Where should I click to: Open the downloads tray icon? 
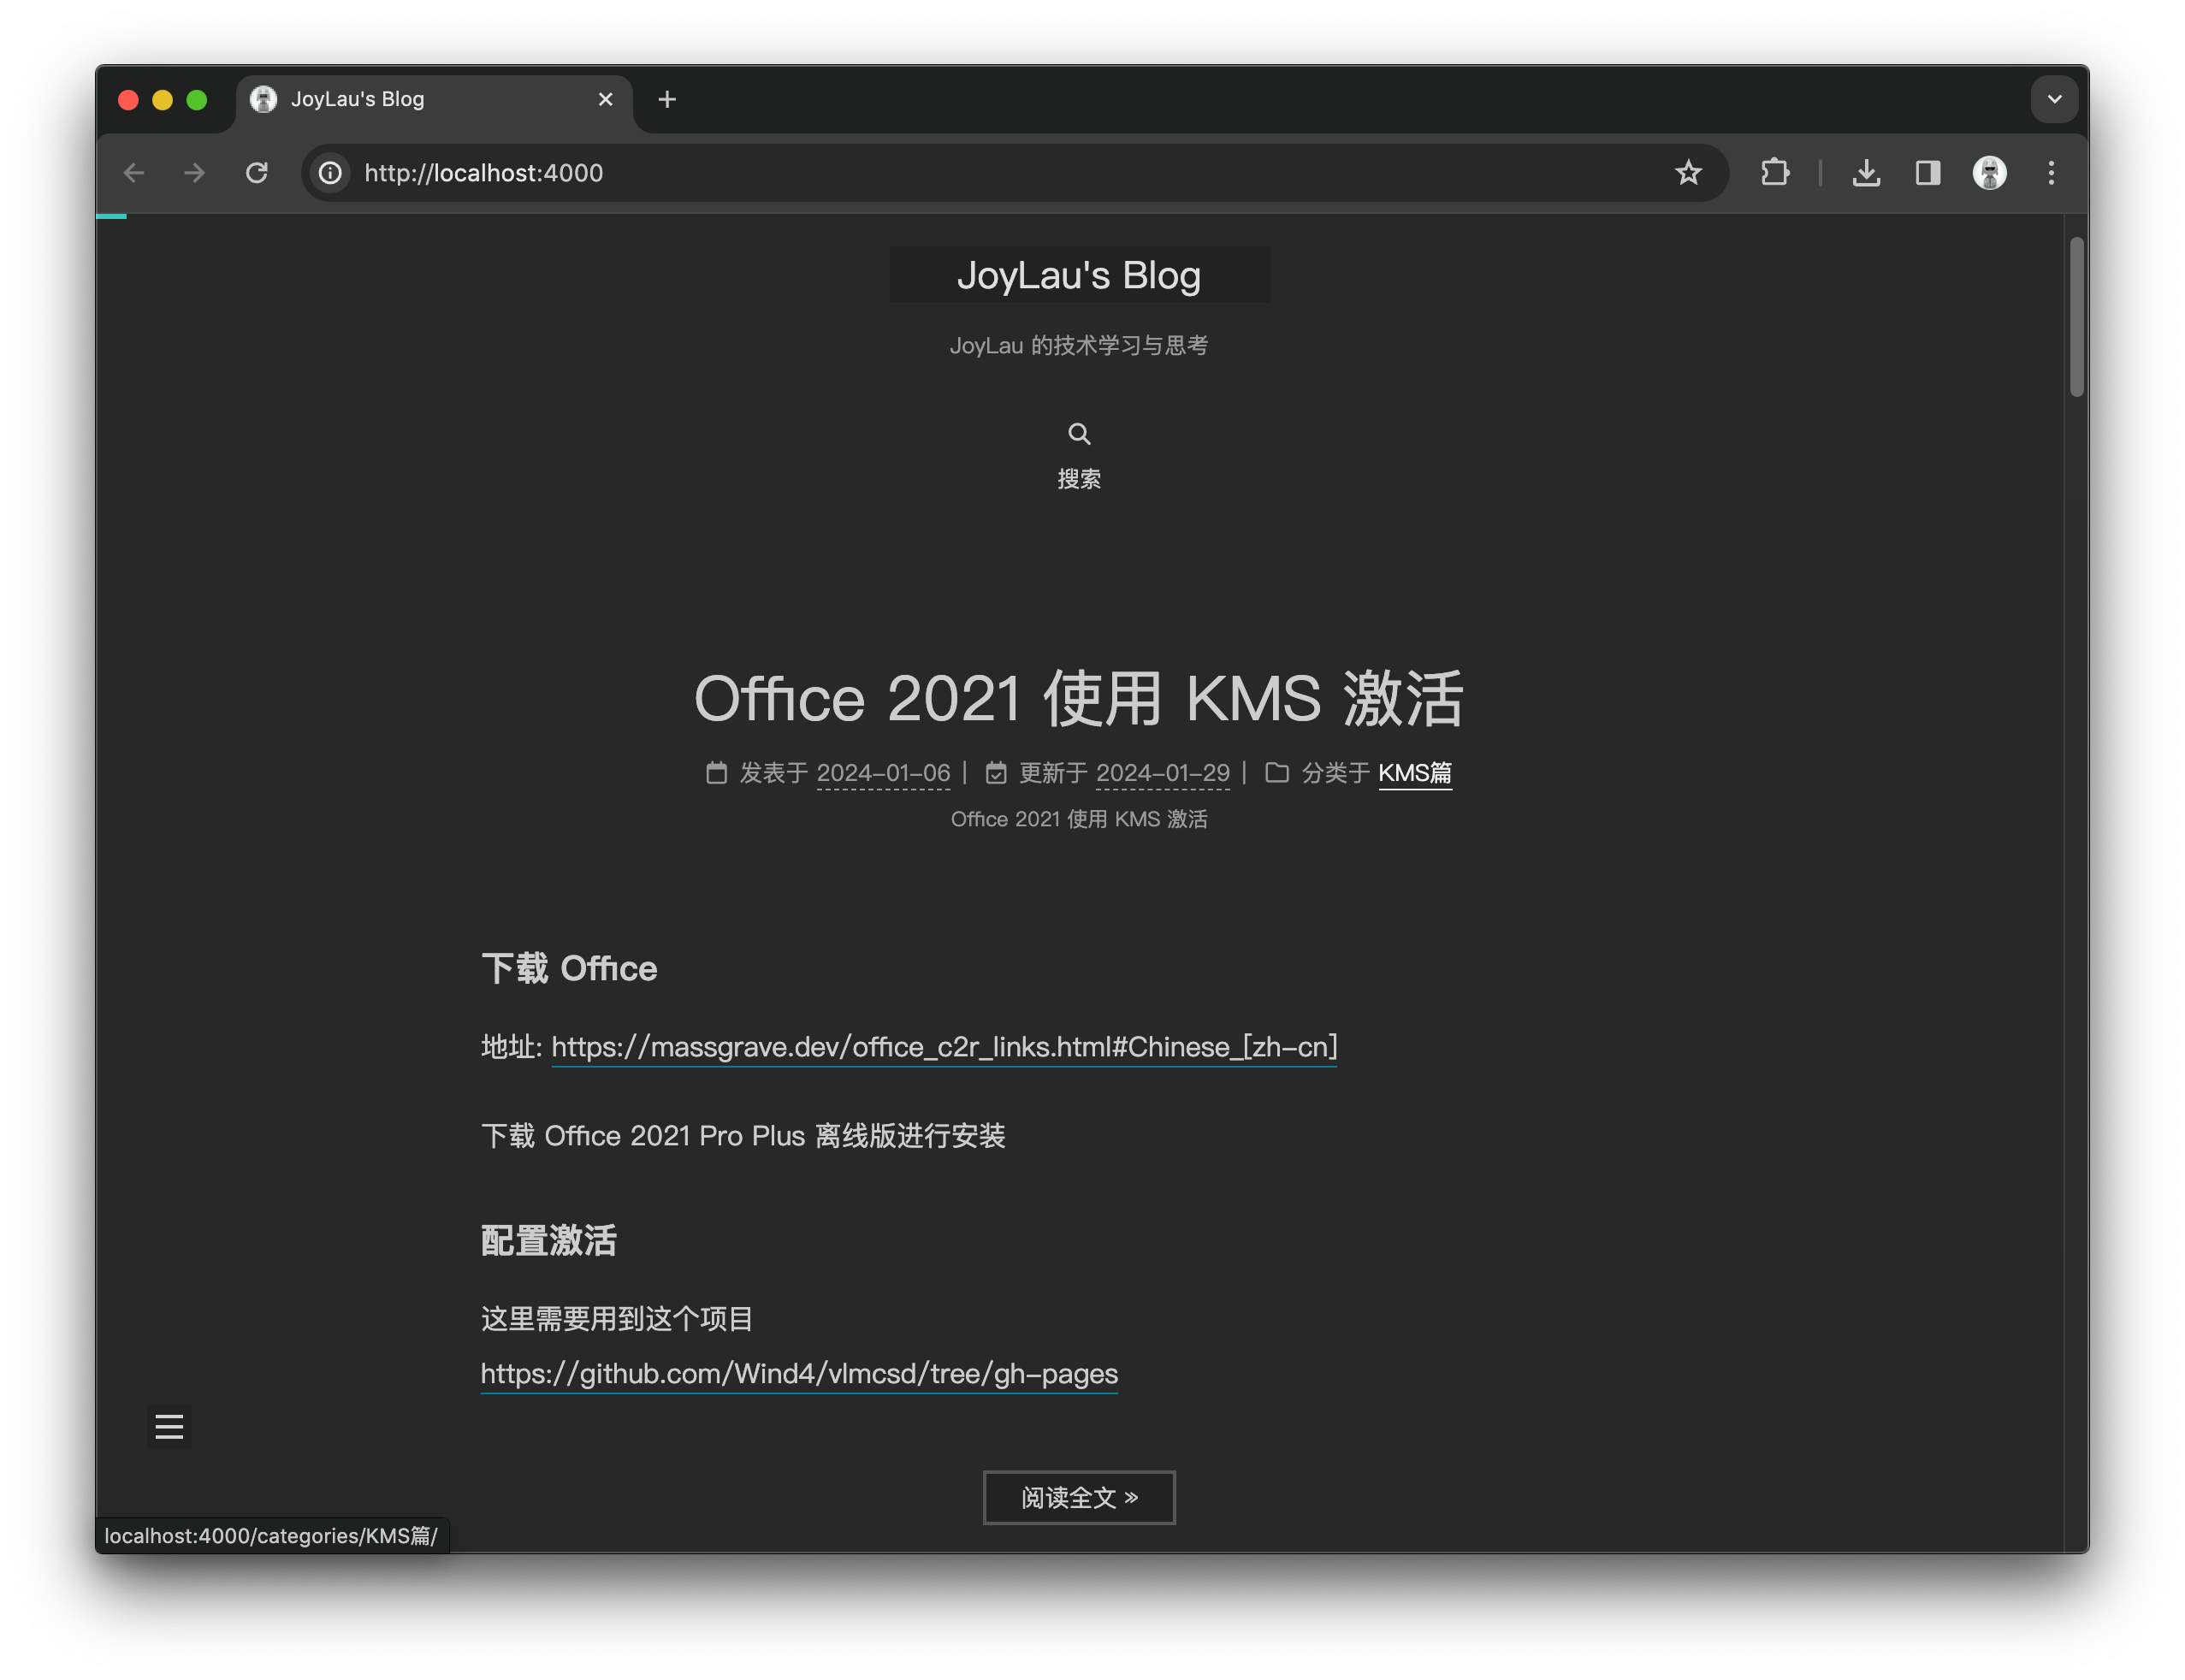click(1866, 173)
